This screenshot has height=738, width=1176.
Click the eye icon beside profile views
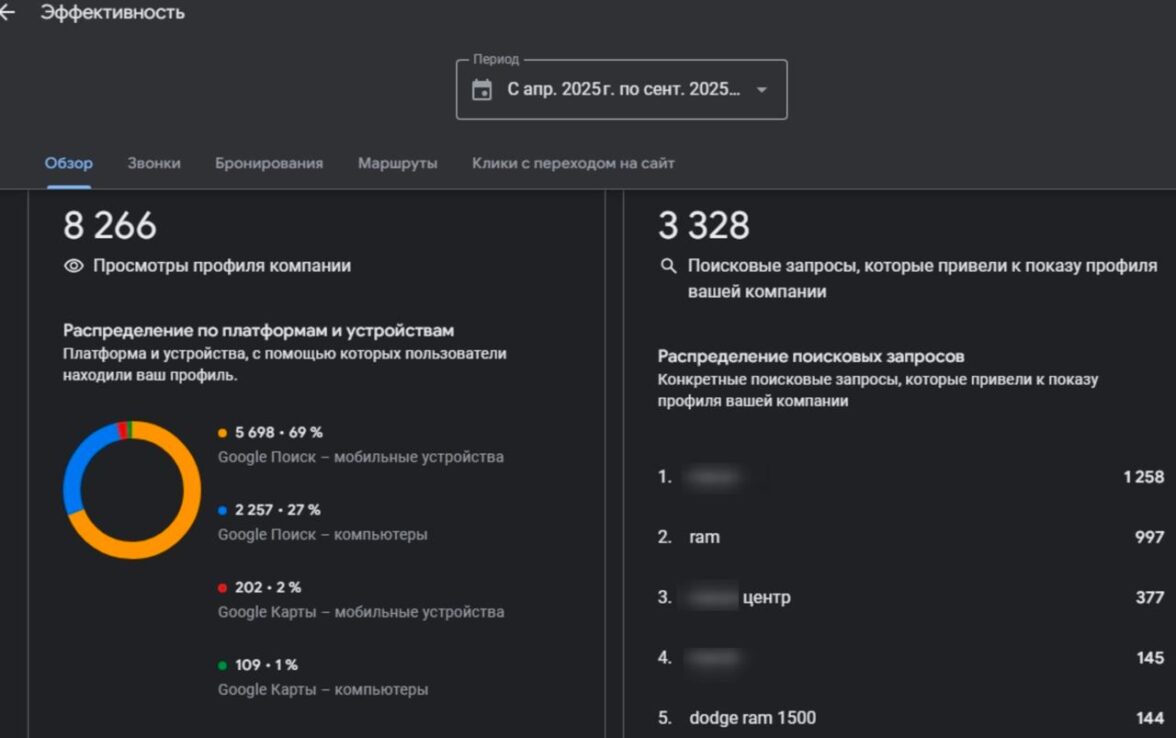point(73,266)
